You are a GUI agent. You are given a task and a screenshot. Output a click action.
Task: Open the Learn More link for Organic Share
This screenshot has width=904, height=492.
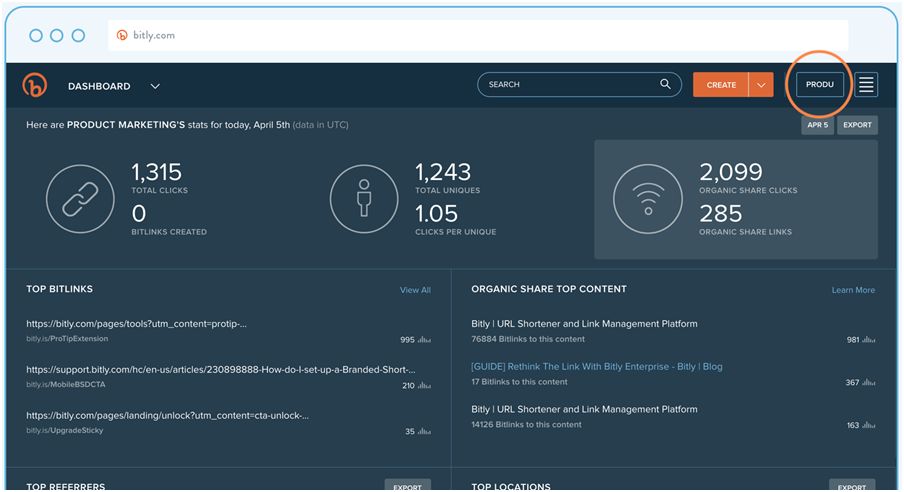pos(852,290)
